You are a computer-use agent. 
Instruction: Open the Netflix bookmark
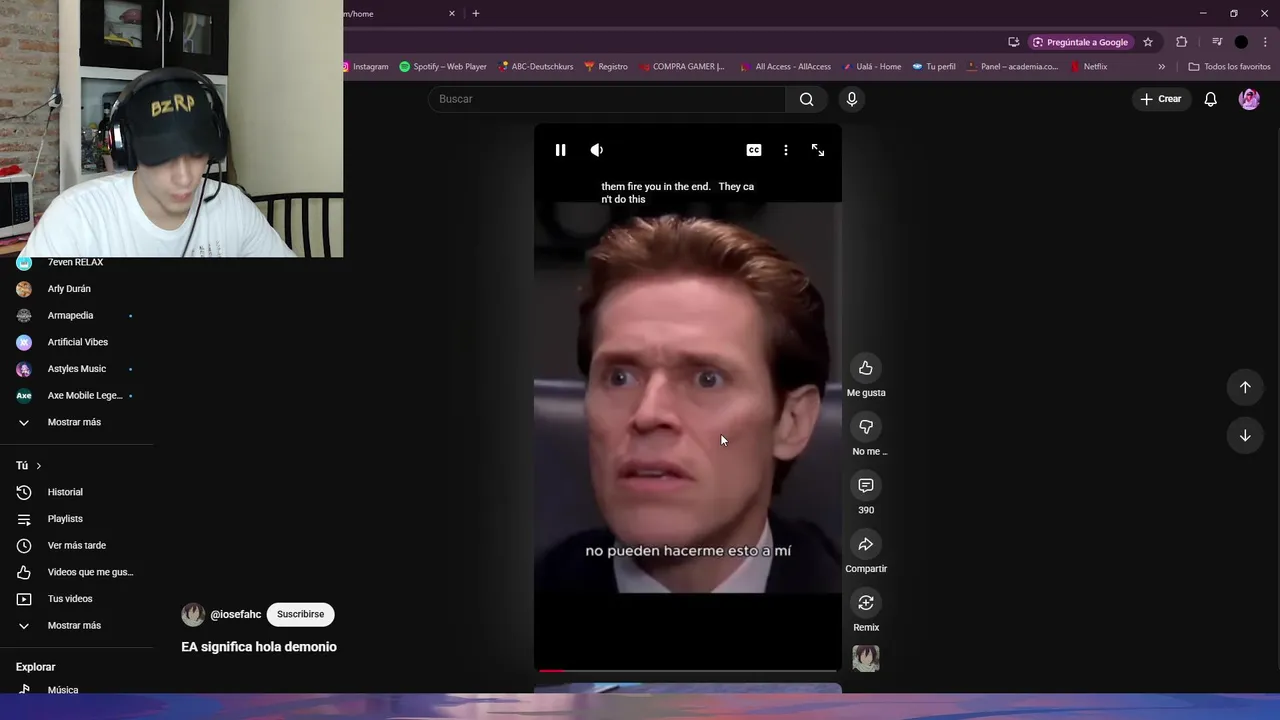coord(1088,67)
